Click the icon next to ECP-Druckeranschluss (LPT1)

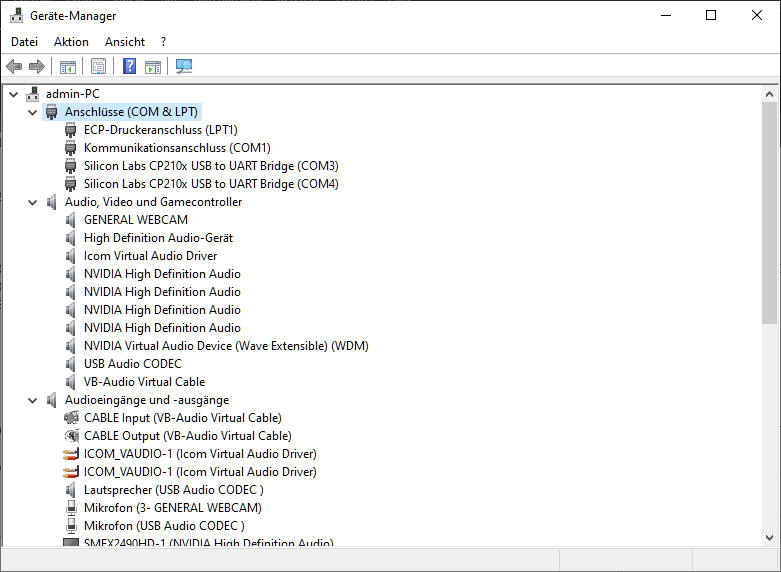click(71, 130)
